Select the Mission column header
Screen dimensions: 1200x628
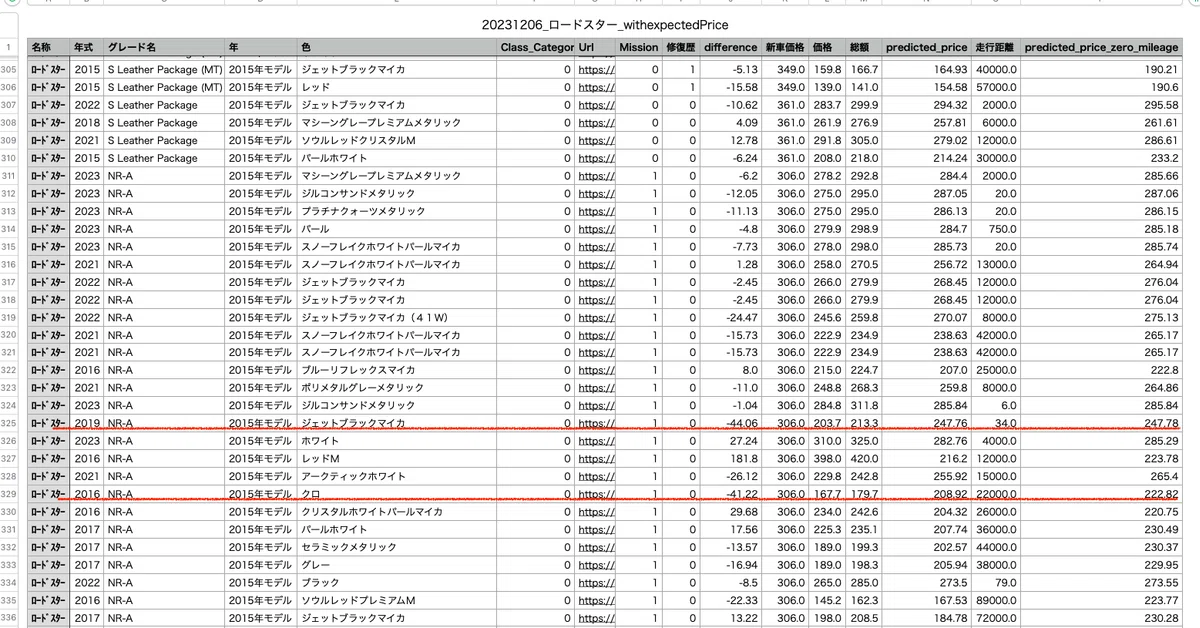click(x=638, y=47)
